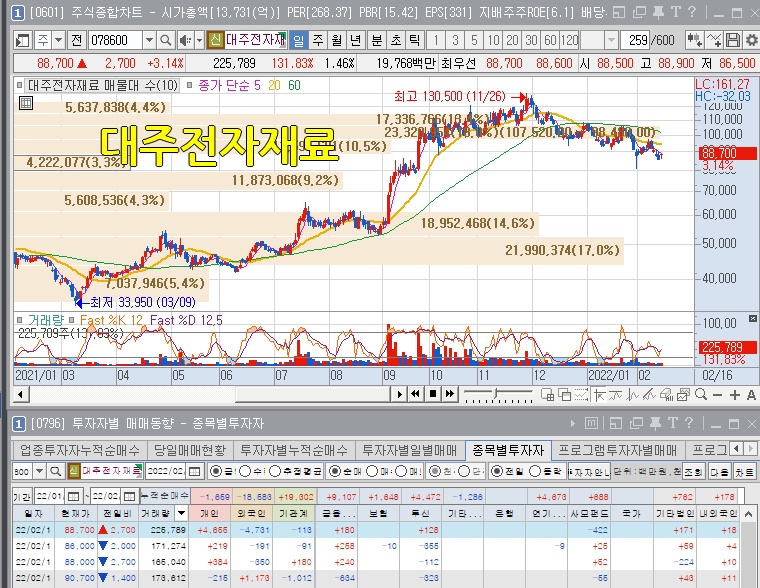Close the volume indicator panel X
The height and width of the screenshot is (588, 760).
click(x=752, y=318)
